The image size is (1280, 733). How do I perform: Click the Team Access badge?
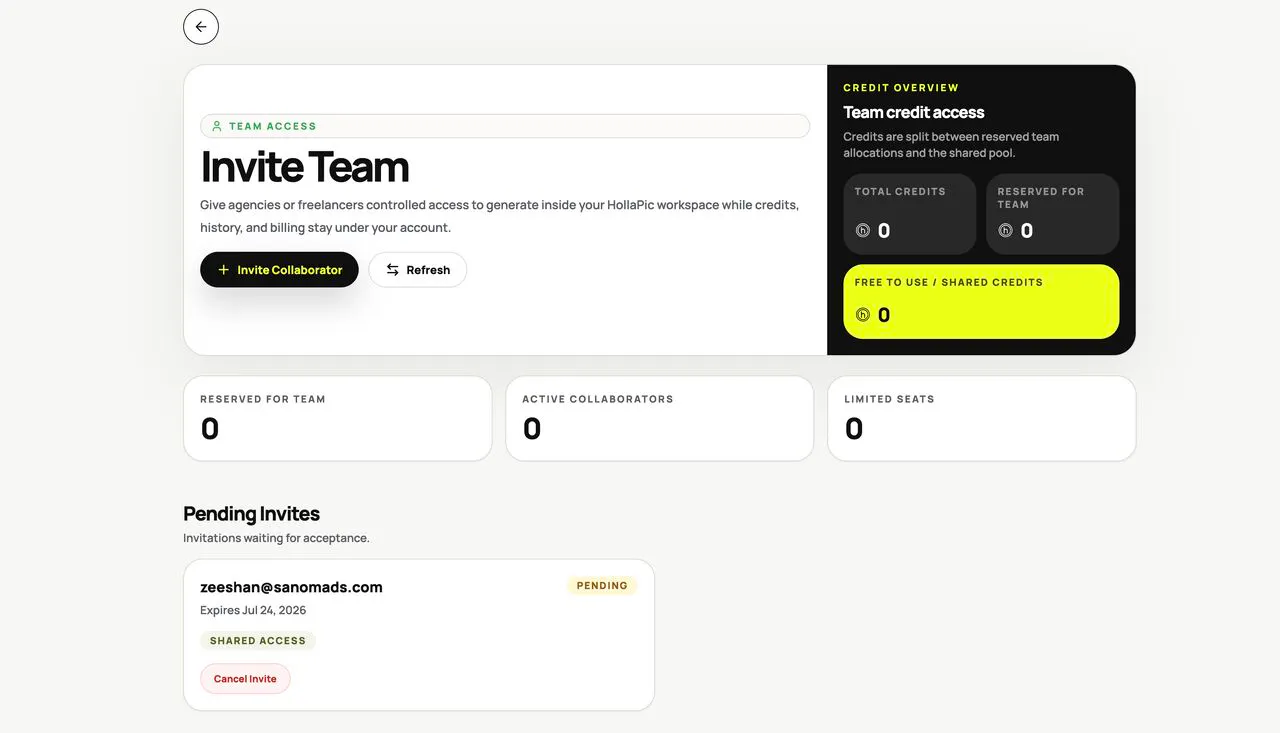[505, 126]
